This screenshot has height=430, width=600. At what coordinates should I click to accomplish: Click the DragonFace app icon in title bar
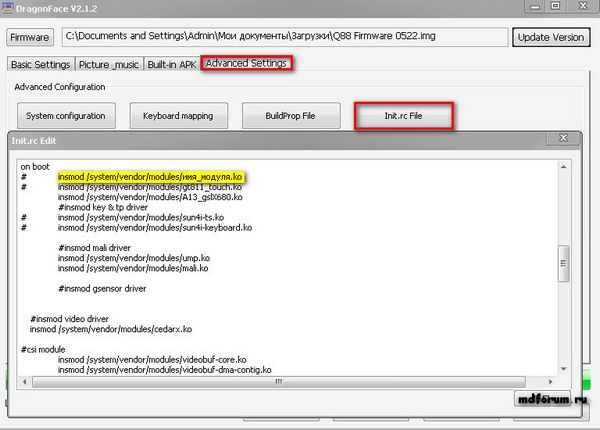(x=8, y=7)
